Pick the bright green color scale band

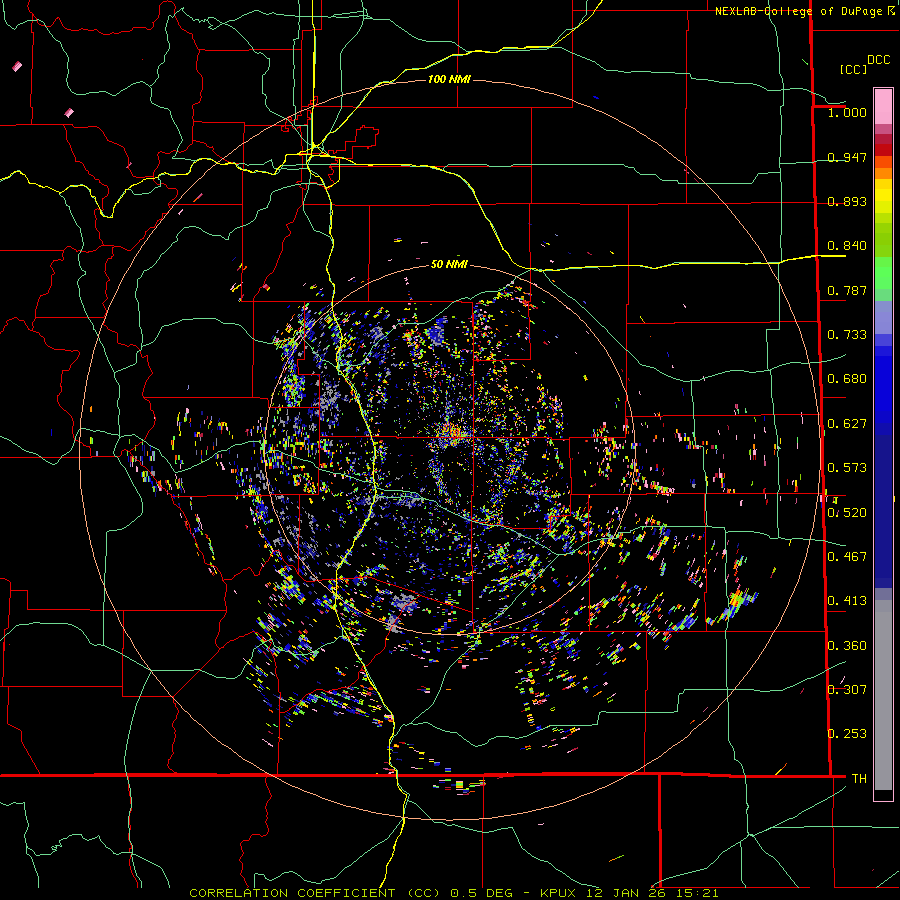pos(883,273)
